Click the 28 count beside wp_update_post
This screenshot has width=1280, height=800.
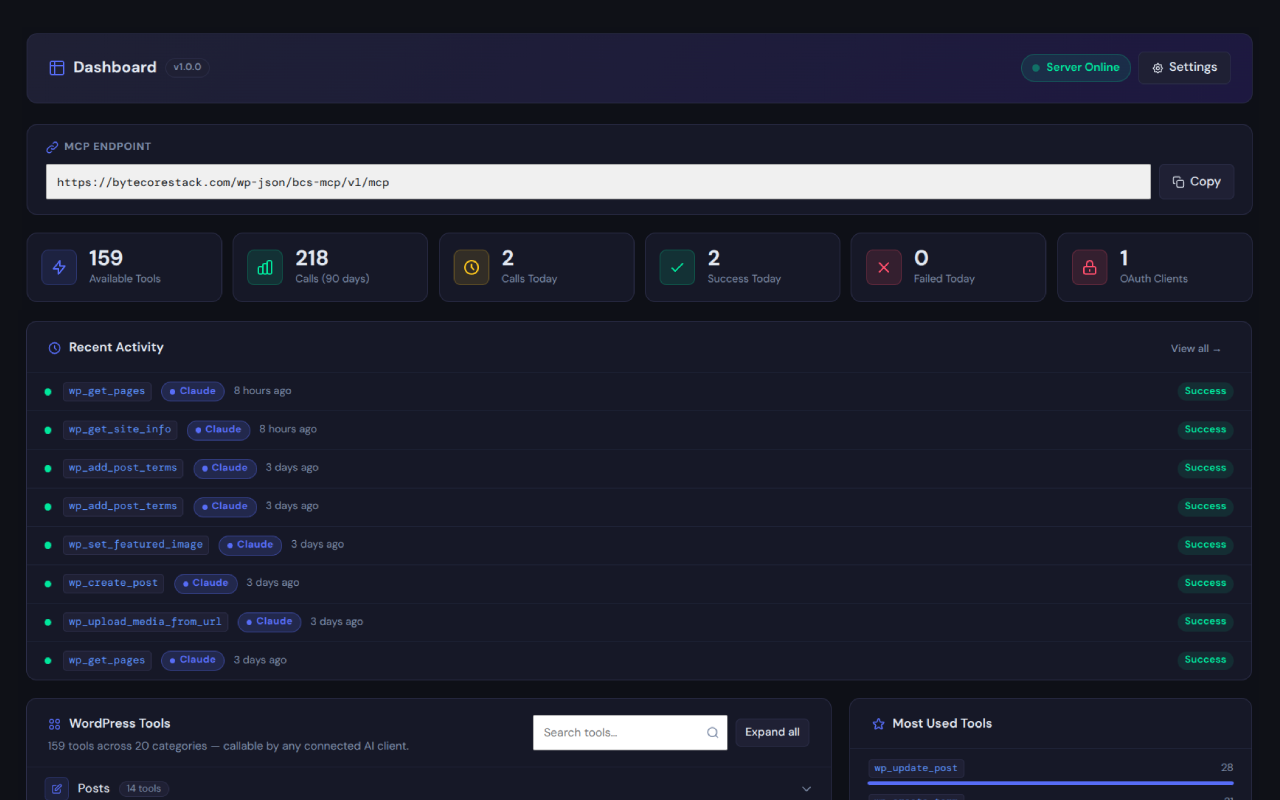click(1227, 768)
